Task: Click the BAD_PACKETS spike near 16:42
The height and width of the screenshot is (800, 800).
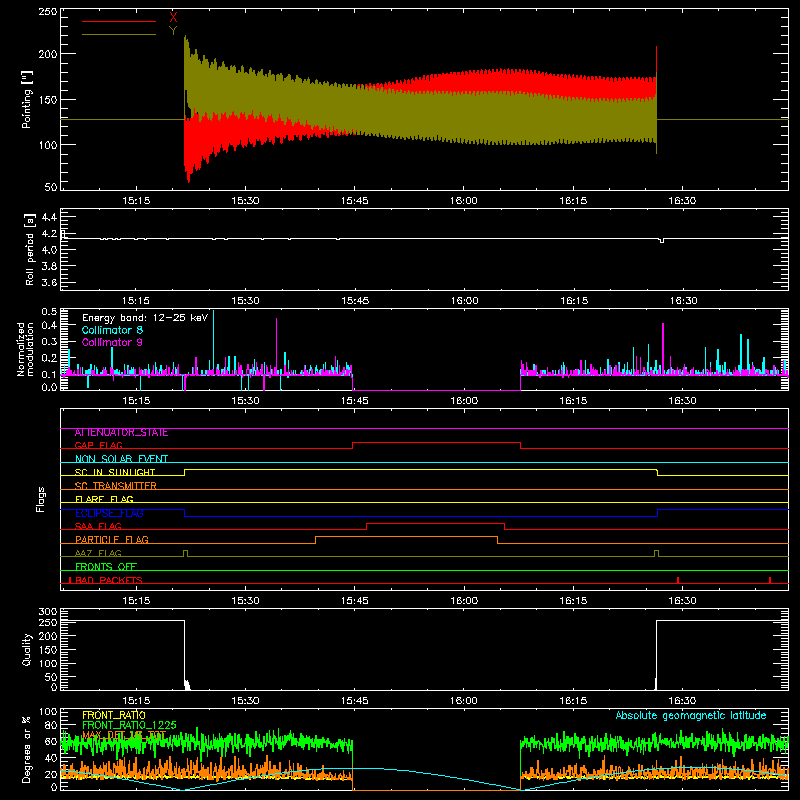Action: 770,580
